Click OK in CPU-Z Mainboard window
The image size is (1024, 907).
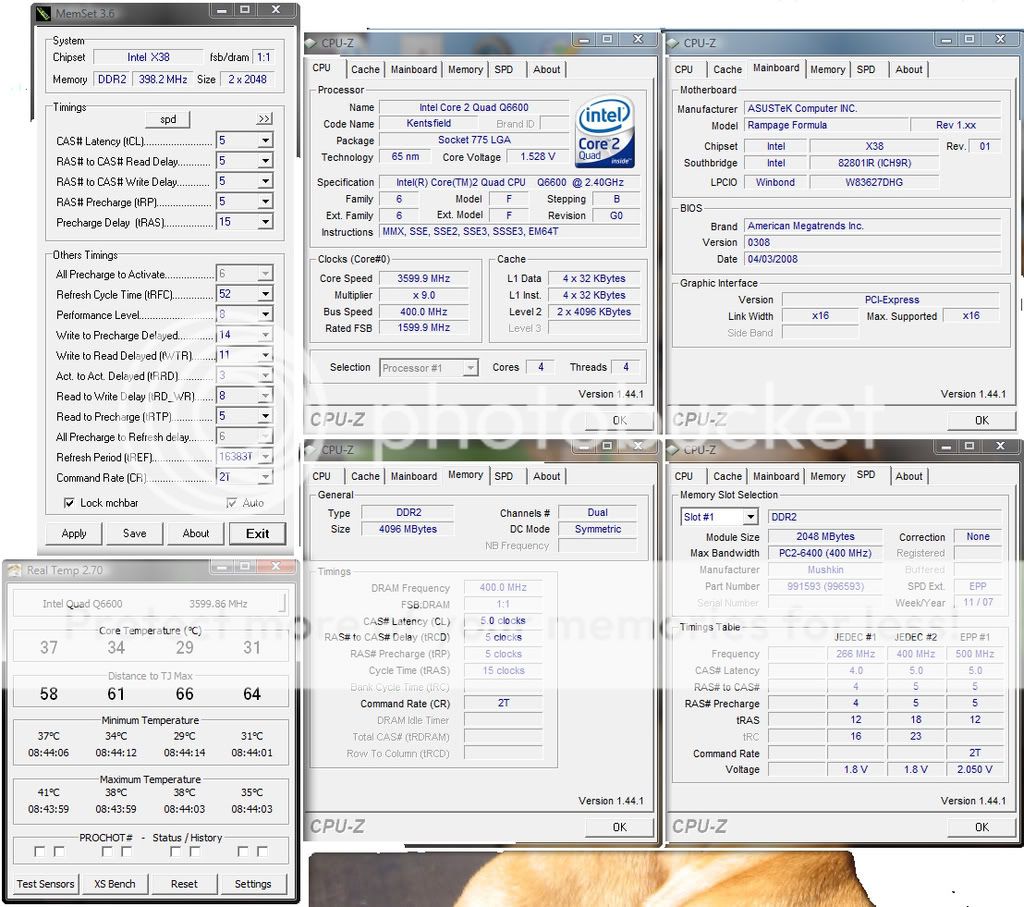(x=982, y=421)
